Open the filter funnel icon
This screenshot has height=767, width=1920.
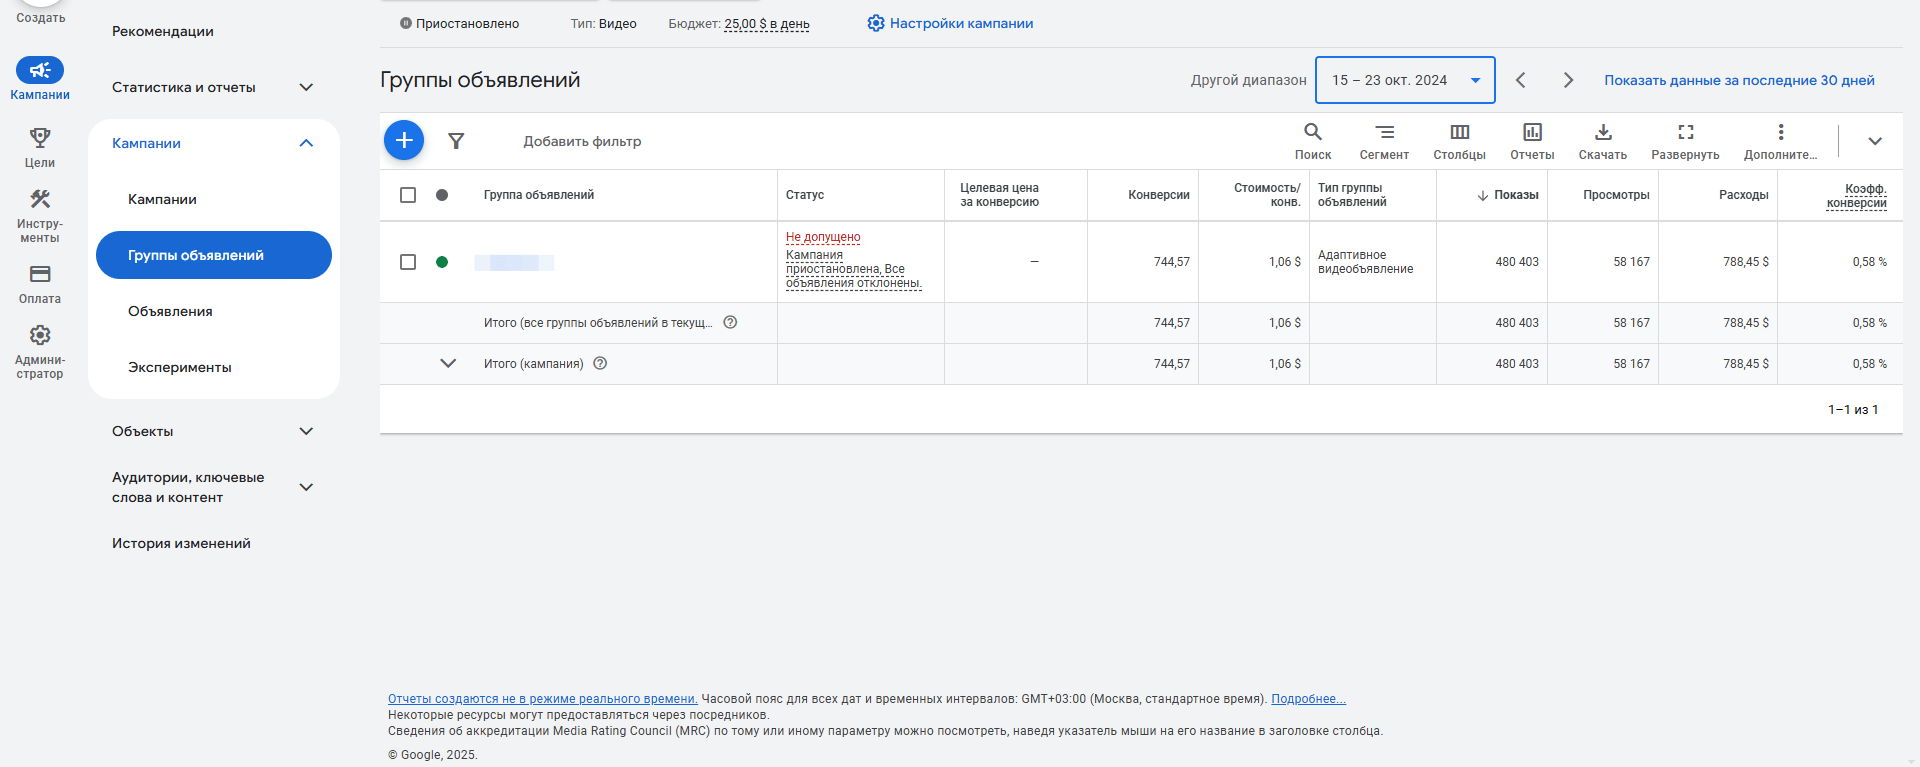tap(456, 141)
